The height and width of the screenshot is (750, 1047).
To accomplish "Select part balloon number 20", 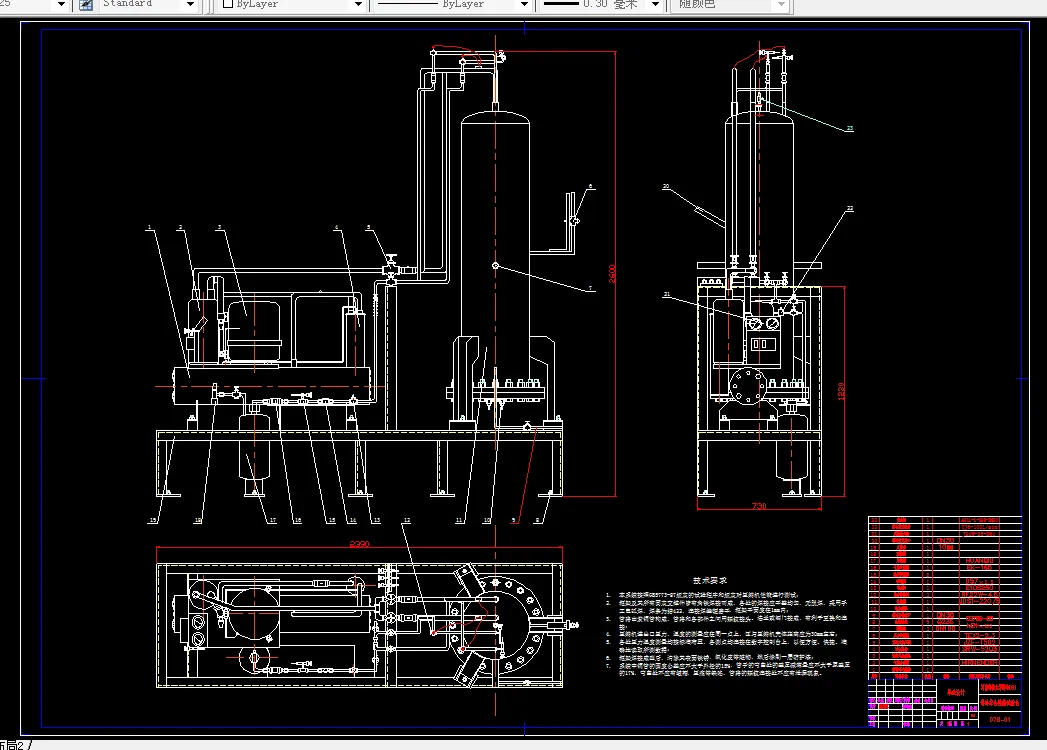I will [666, 186].
